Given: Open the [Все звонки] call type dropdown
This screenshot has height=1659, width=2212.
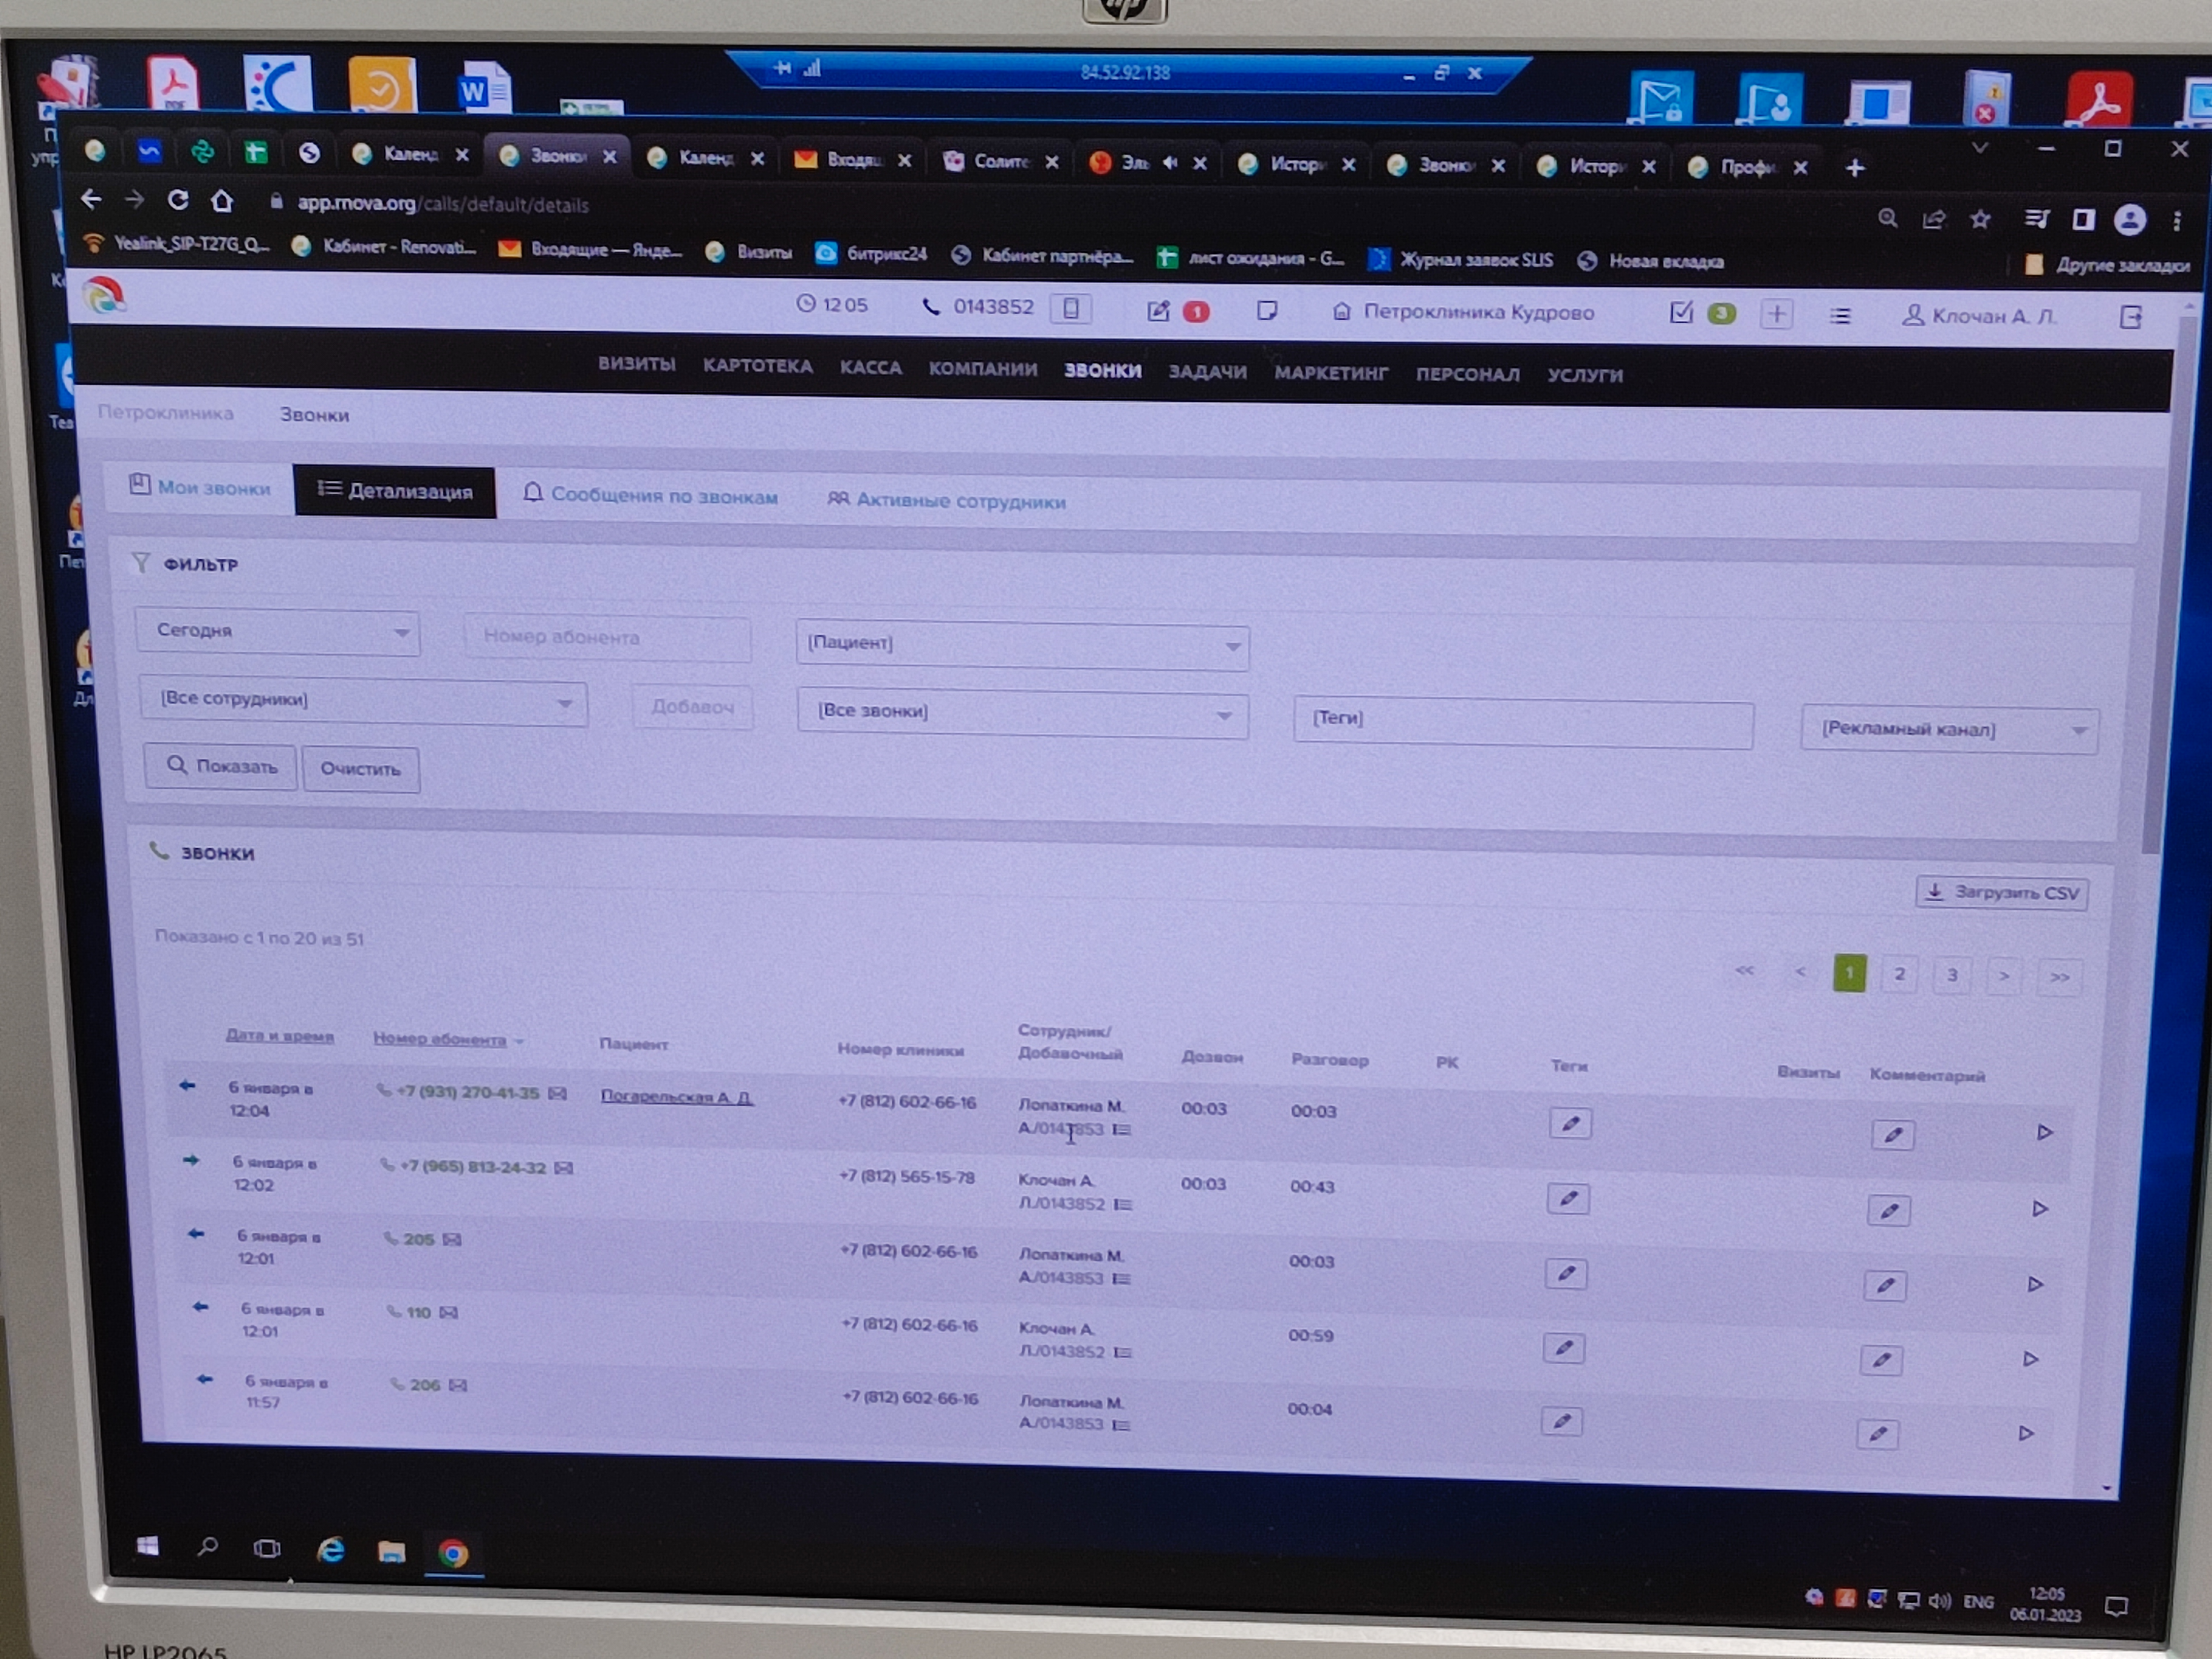Looking at the screenshot, I should point(1021,712).
